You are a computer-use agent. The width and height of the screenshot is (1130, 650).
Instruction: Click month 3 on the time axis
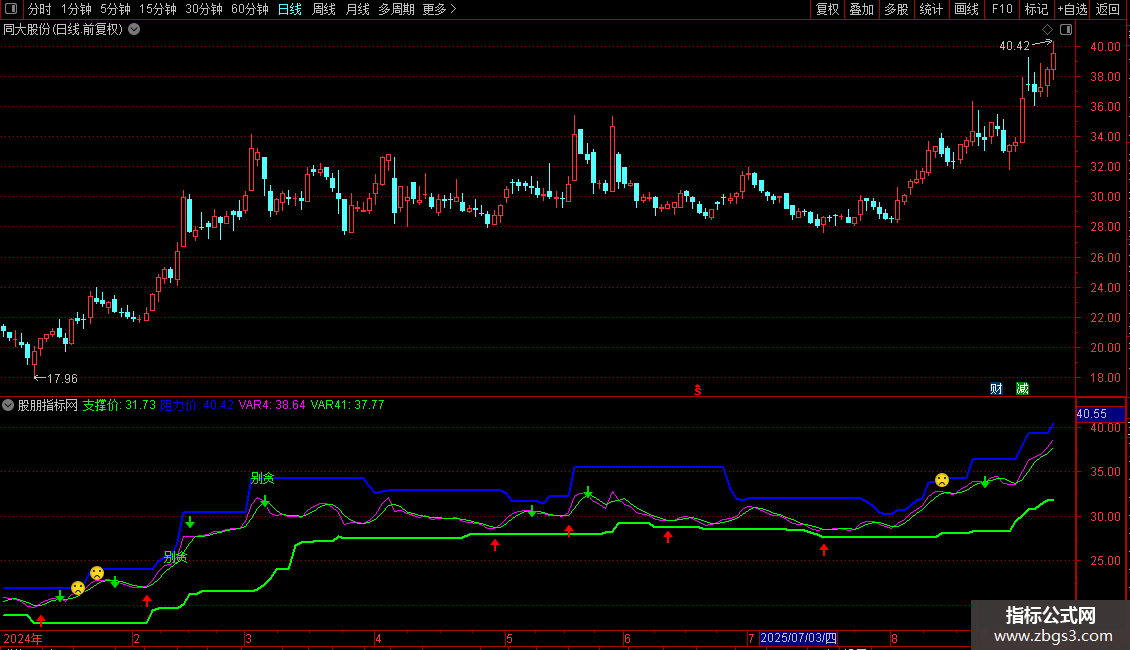(248, 638)
